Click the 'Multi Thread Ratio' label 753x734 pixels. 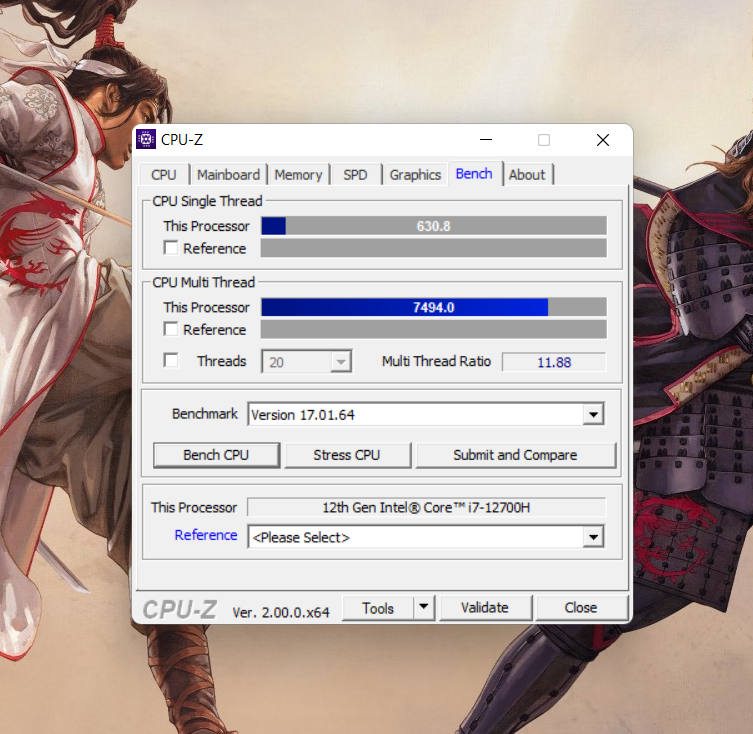pyautogui.click(x=436, y=361)
